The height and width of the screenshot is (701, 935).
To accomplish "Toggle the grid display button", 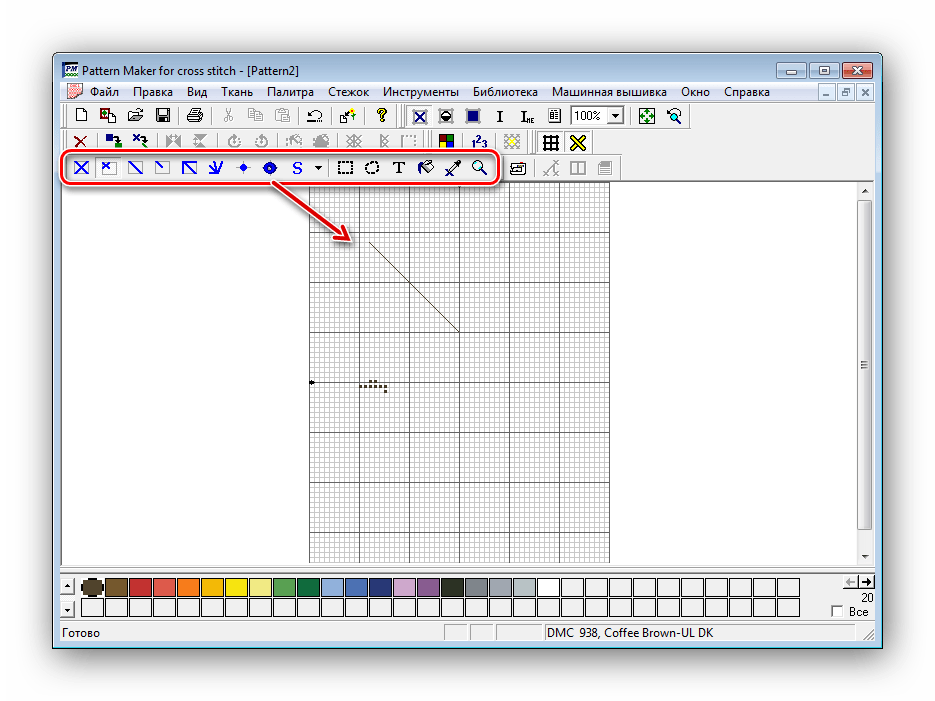I will [550, 142].
